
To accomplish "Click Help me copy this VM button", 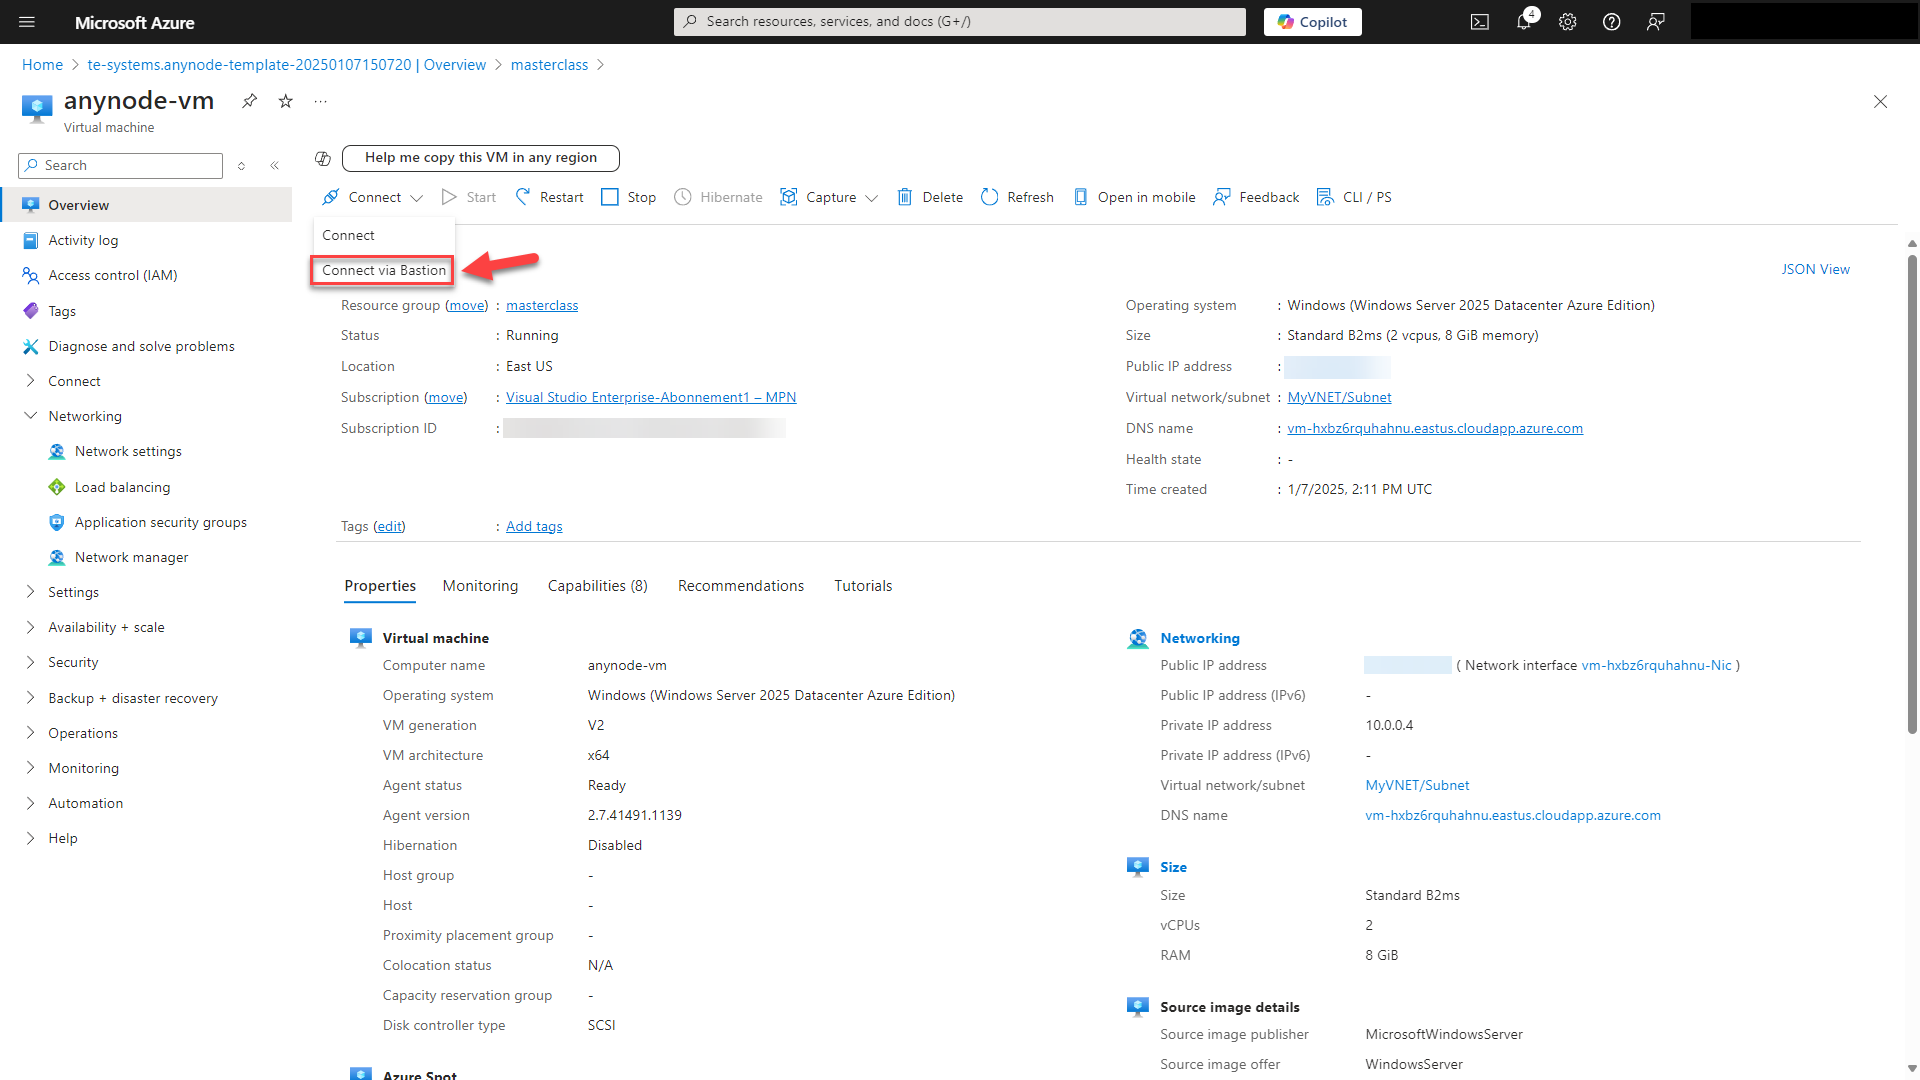I will [481, 158].
